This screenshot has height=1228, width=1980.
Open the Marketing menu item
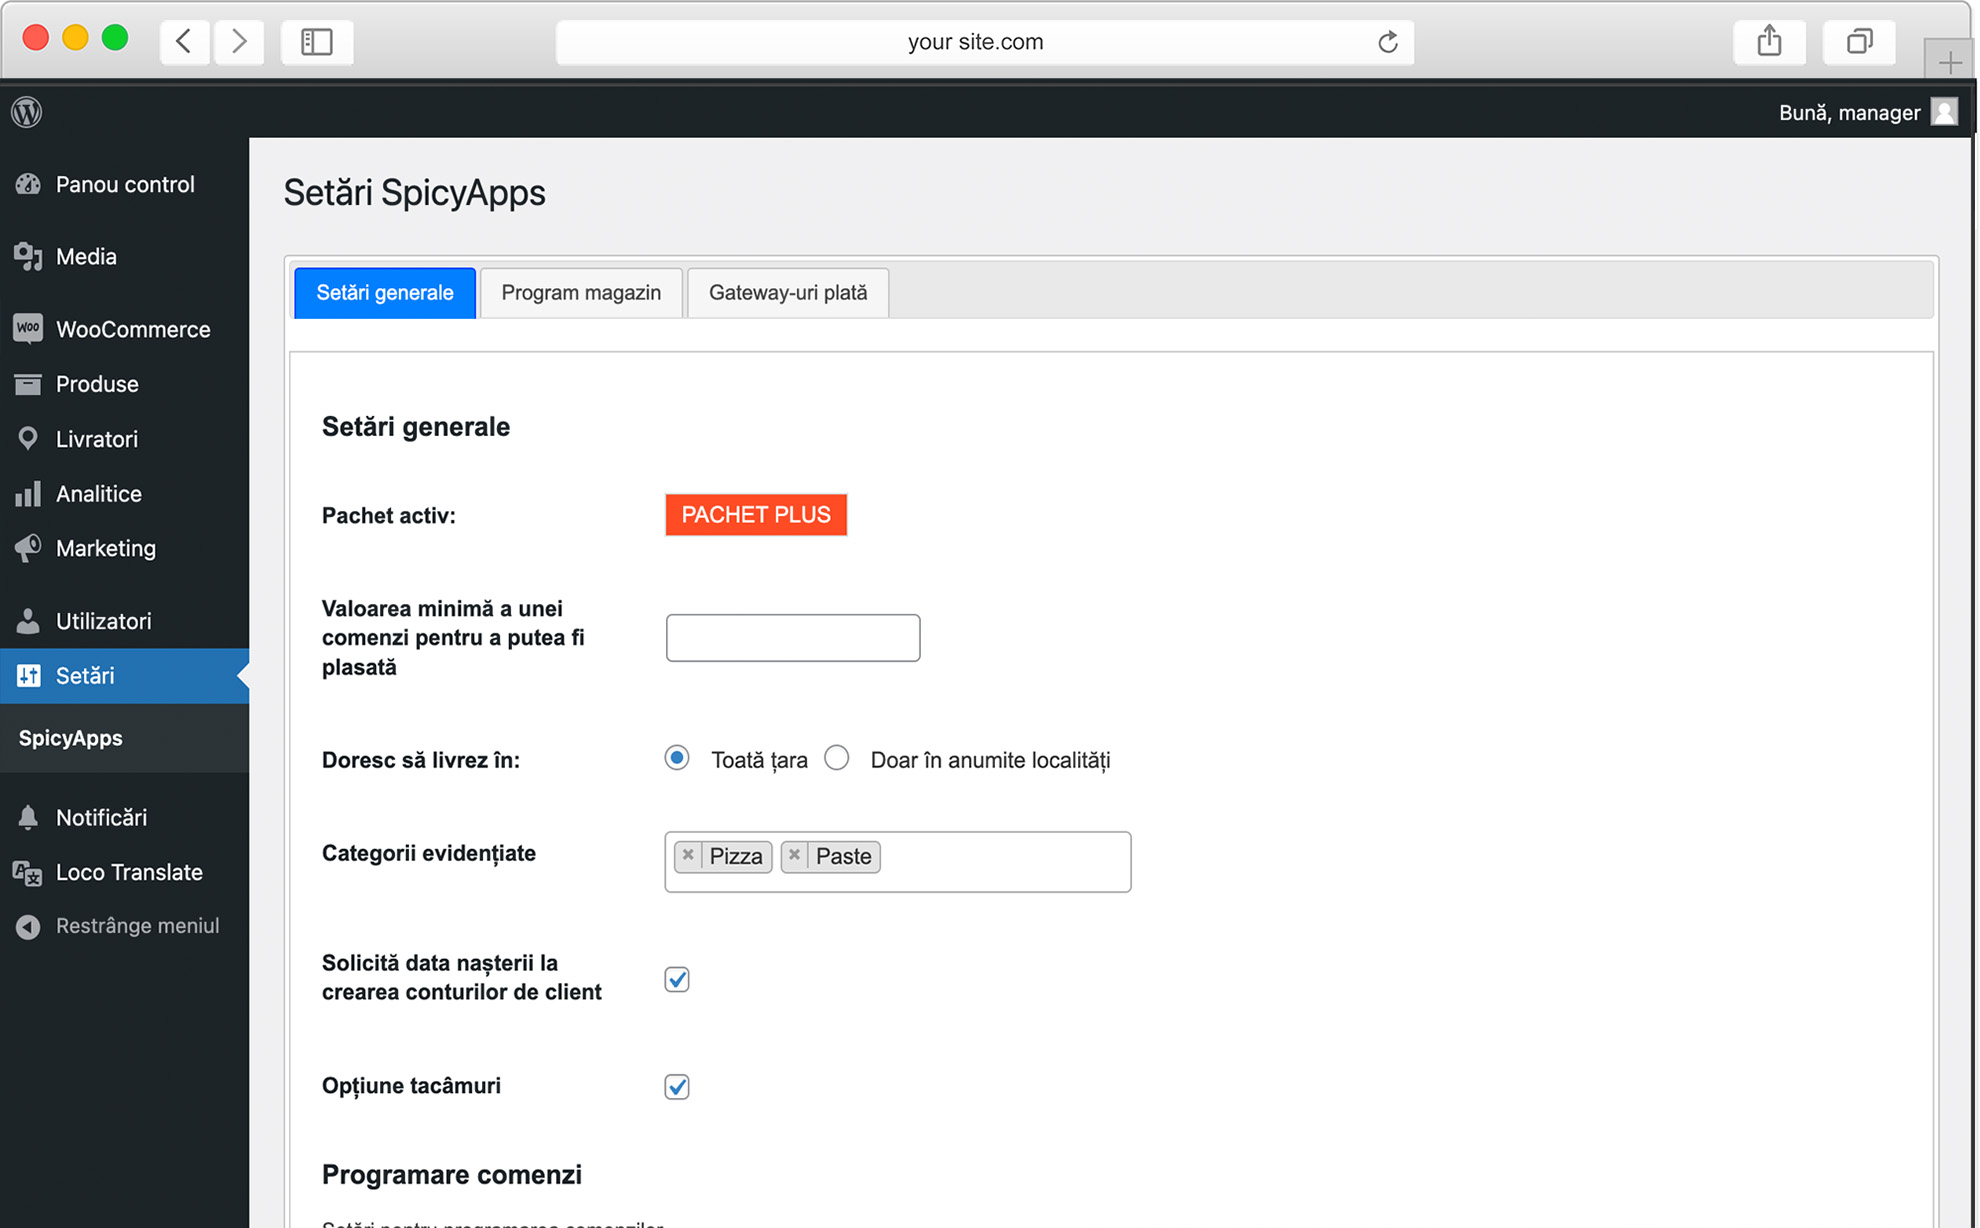(124, 548)
